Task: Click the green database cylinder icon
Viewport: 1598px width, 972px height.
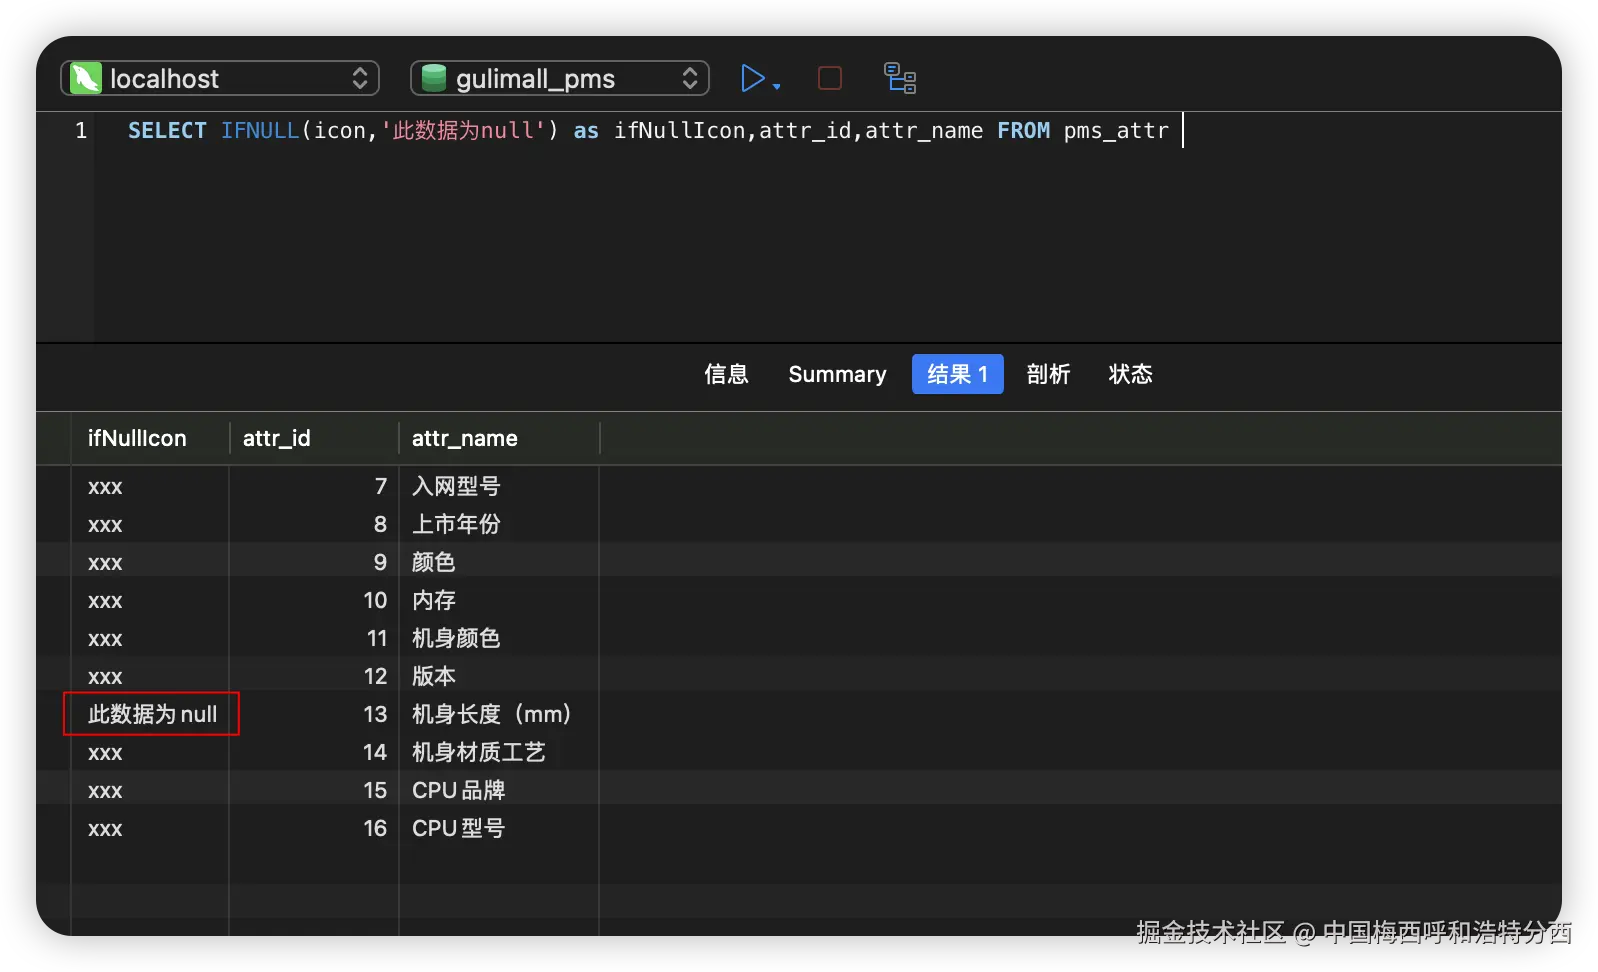Action: pyautogui.click(x=434, y=78)
